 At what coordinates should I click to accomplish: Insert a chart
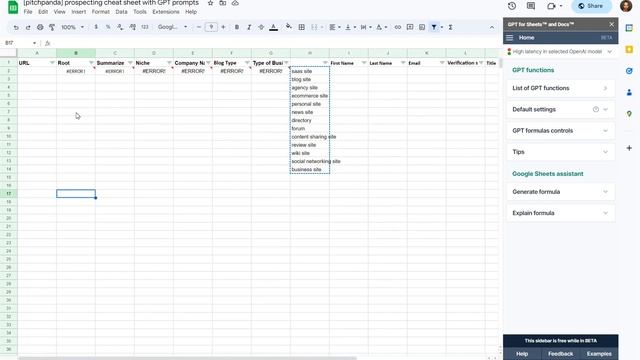point(422,27)
